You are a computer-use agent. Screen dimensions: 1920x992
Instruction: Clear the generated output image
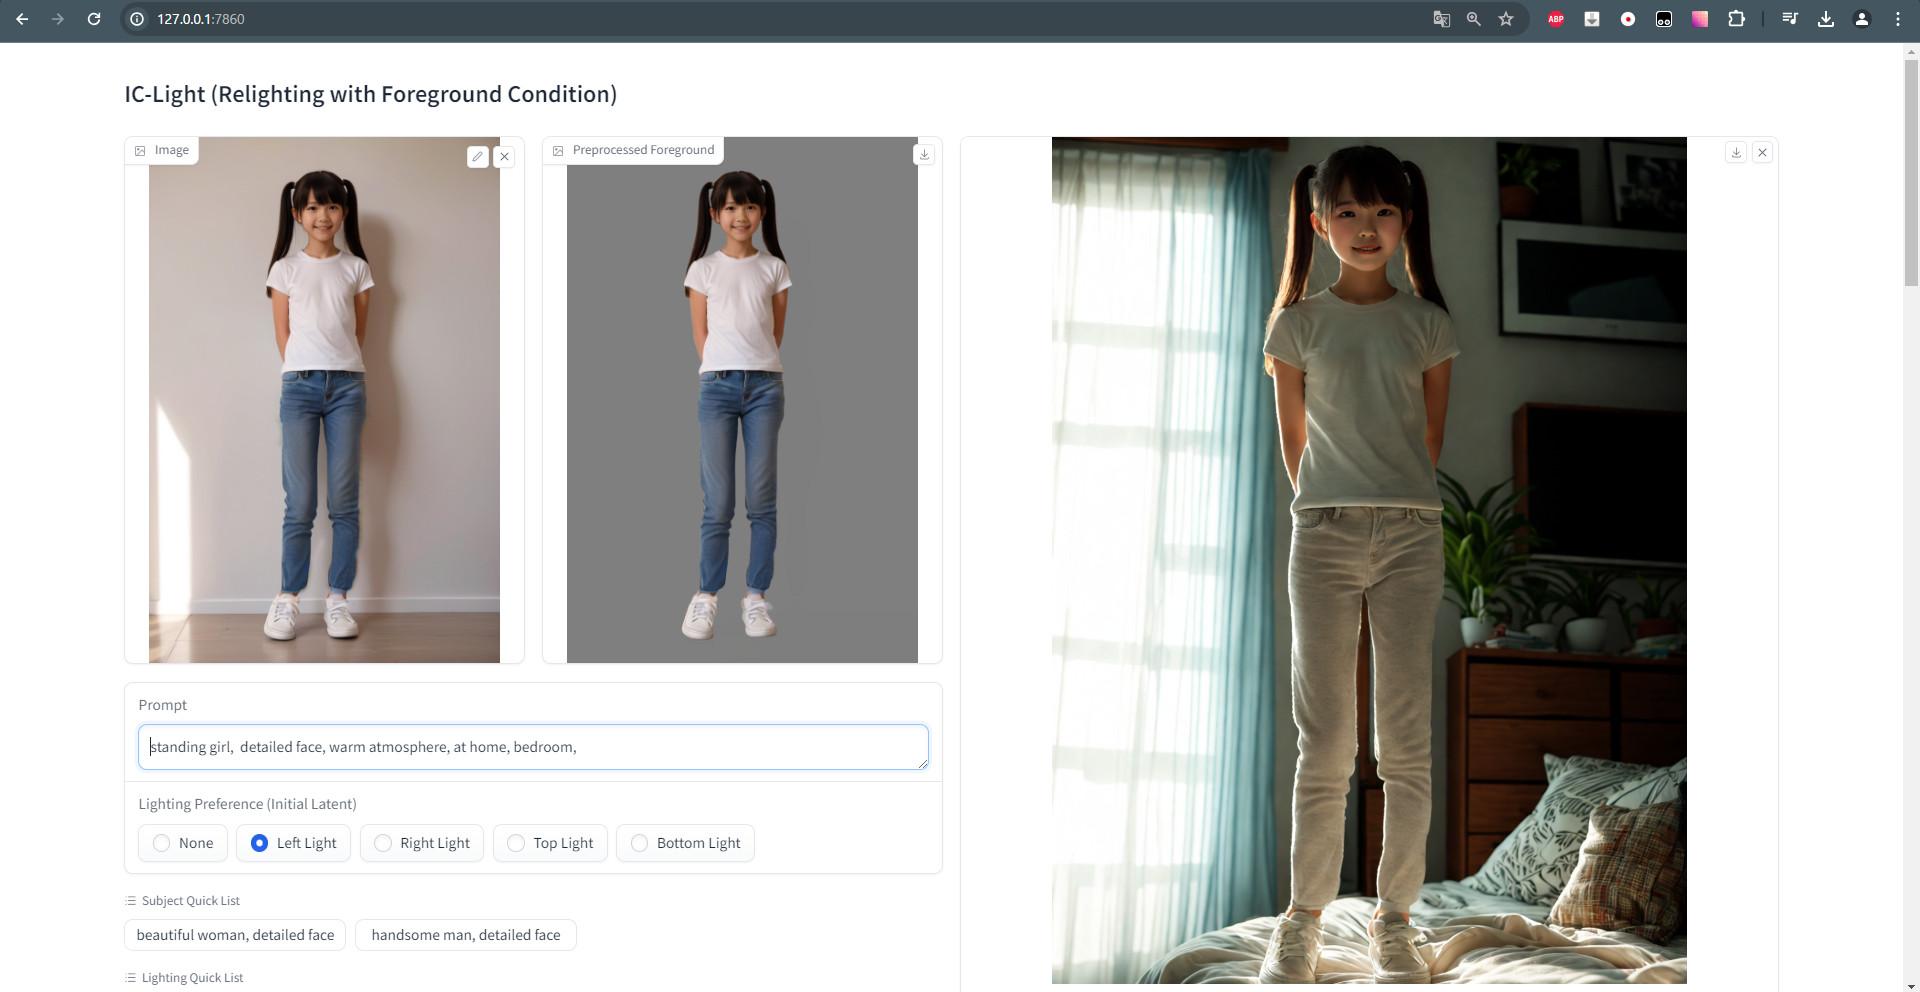tap(1762, 153)
